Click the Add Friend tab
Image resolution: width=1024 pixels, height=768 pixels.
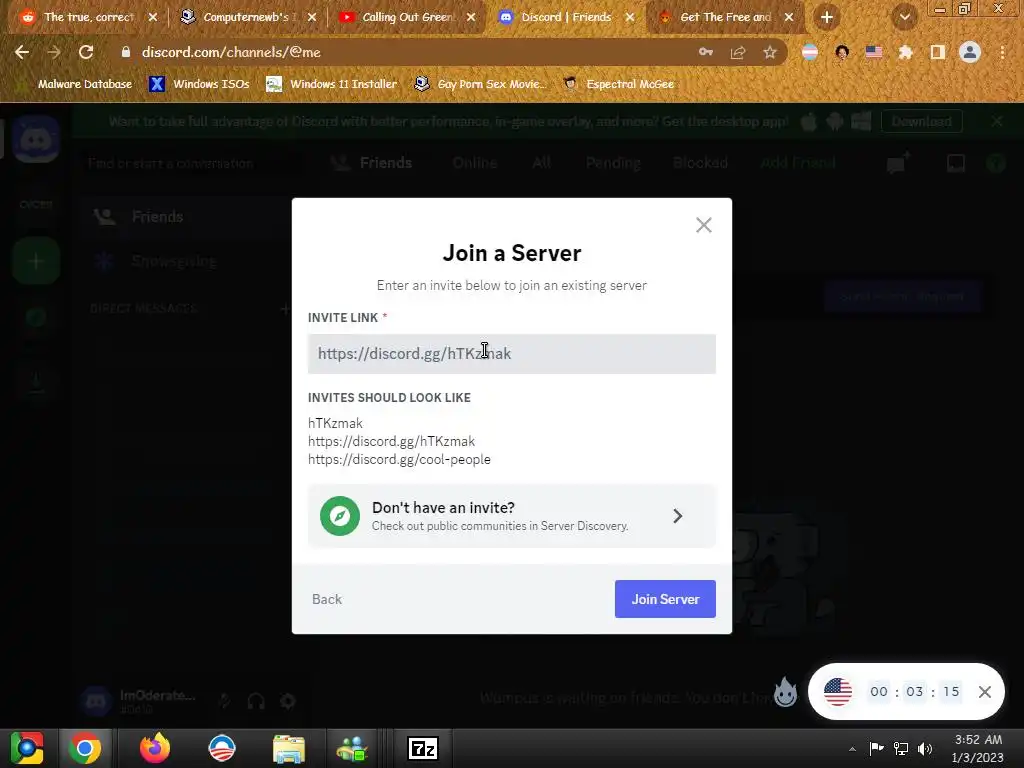(797, 163)
